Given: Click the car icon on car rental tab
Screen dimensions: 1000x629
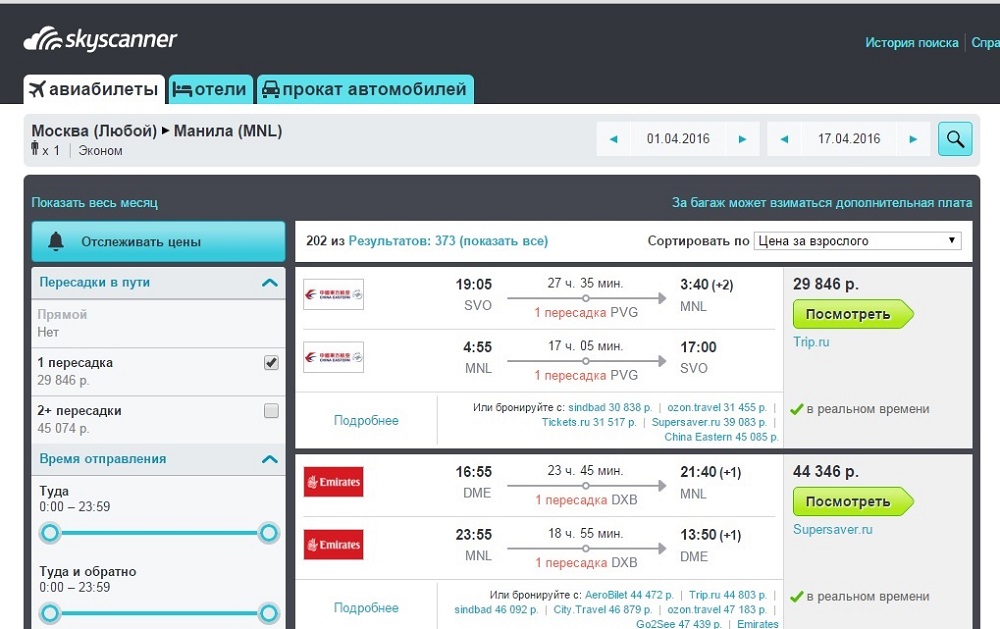Looking at the screenshot, I should [x=271, y=89].
